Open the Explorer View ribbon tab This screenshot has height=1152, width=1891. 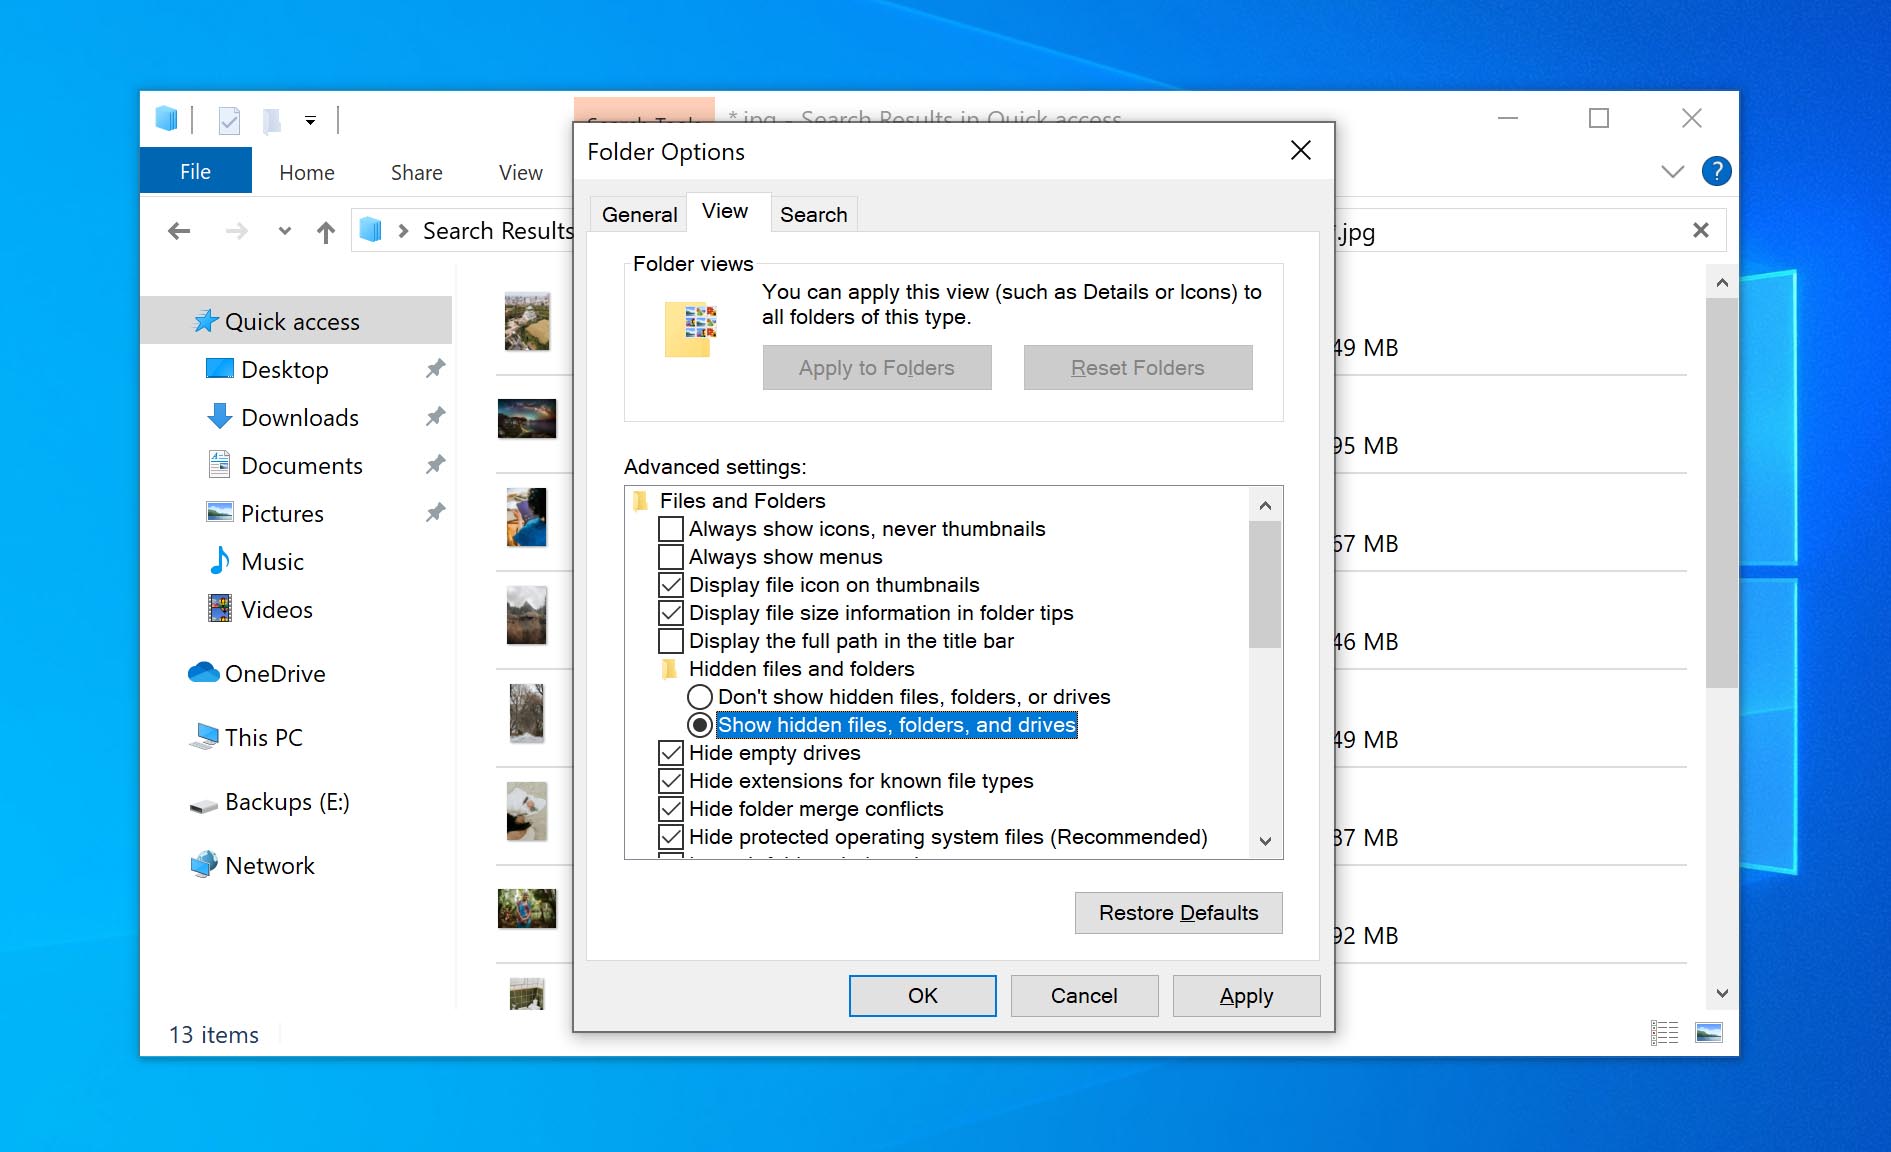pos(520,172)
